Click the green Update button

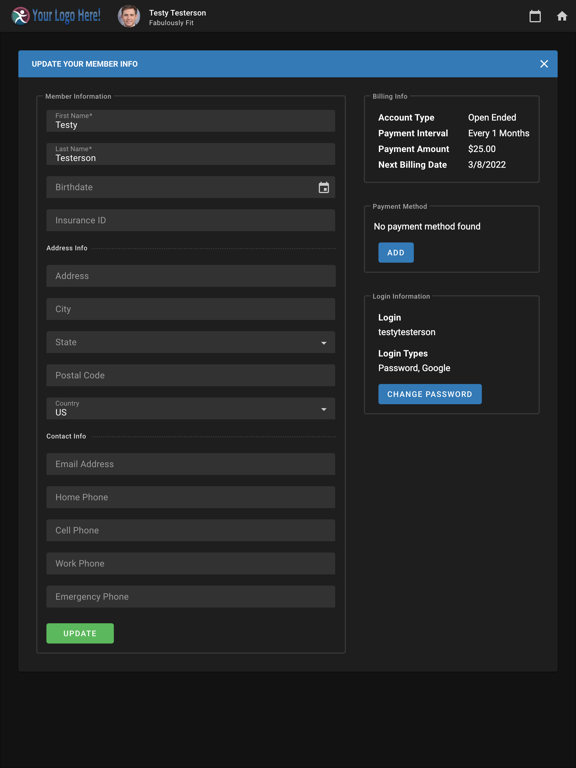pos(80,633)
